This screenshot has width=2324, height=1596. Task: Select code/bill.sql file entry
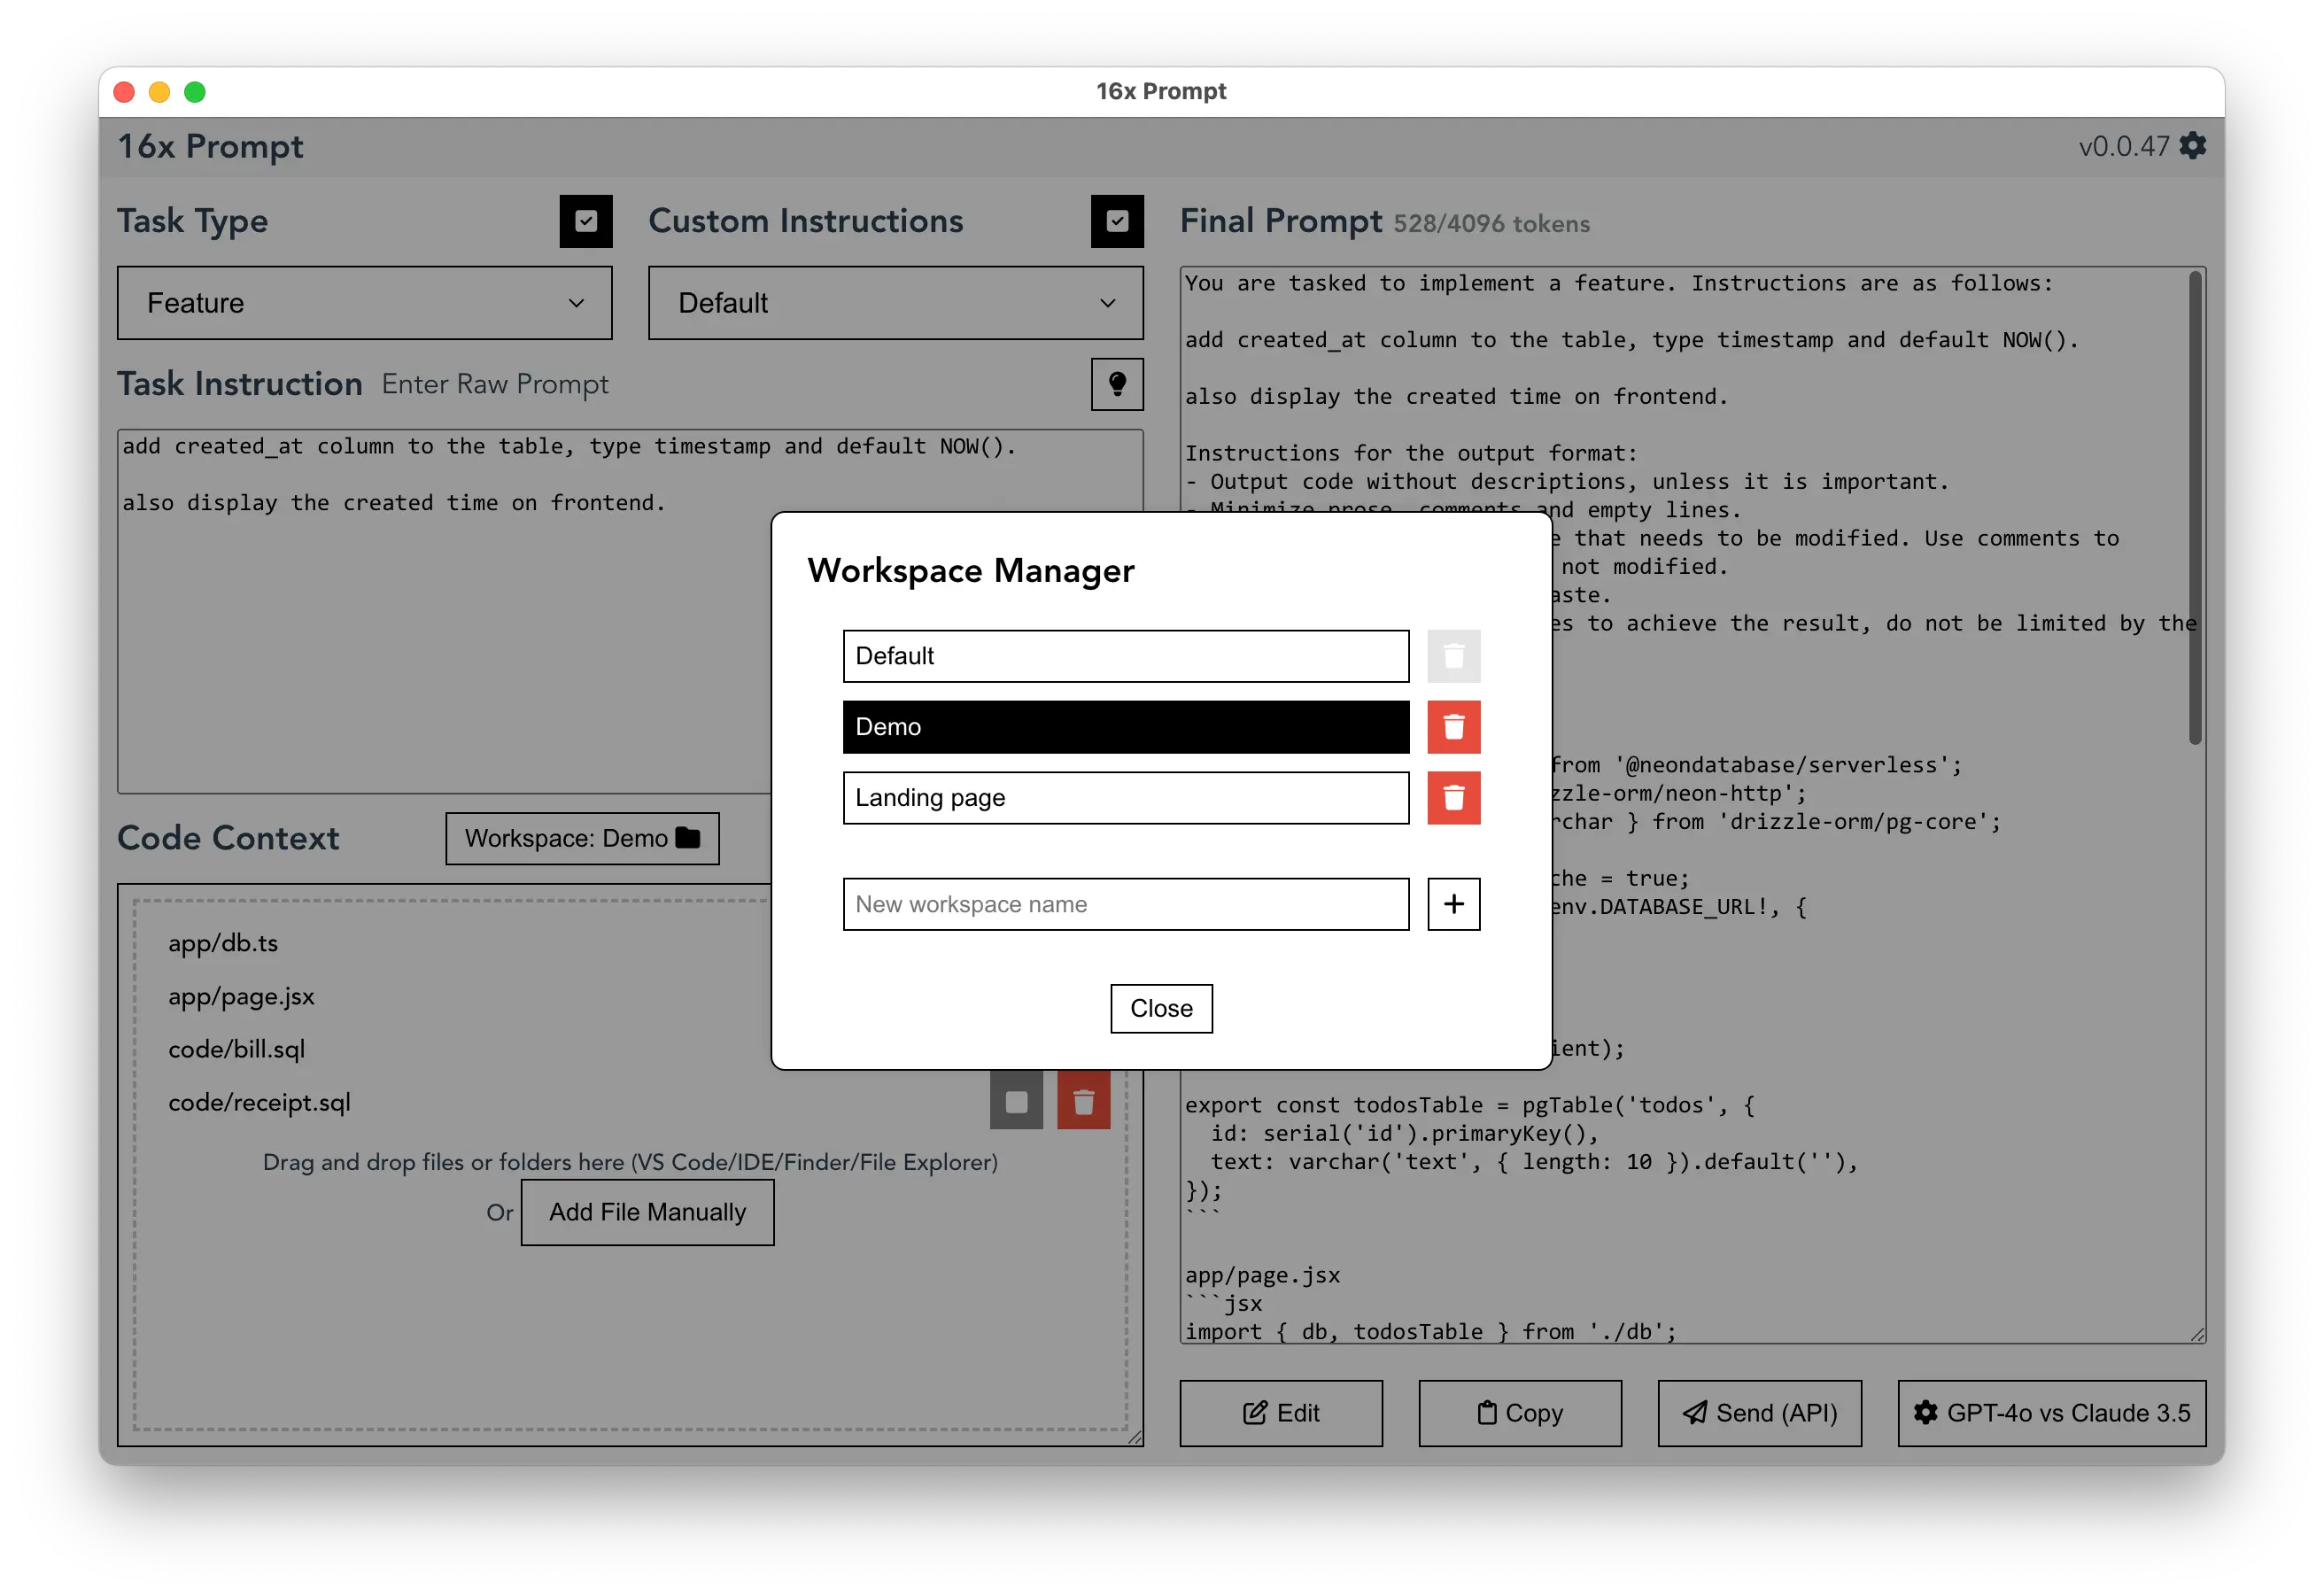tap(237, 1049)
